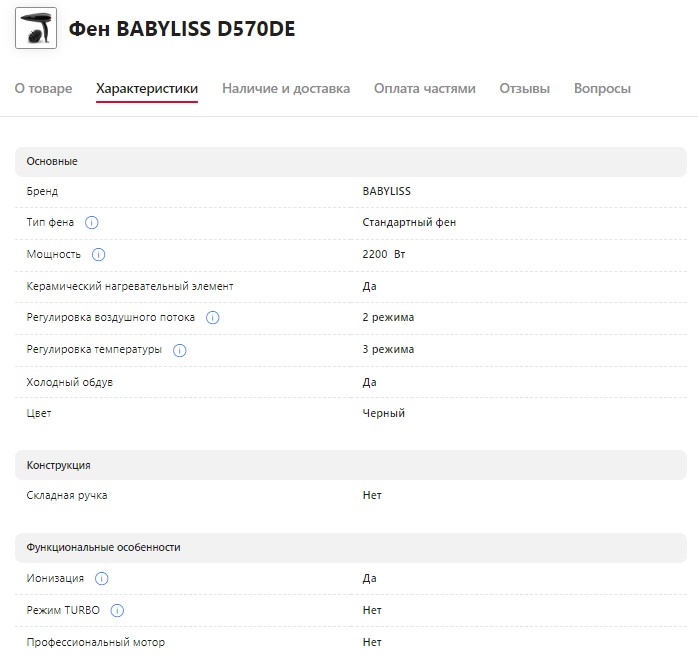Click the Регулировка воздушного потока label
This screenshot has width=698, height=662.
110,317
